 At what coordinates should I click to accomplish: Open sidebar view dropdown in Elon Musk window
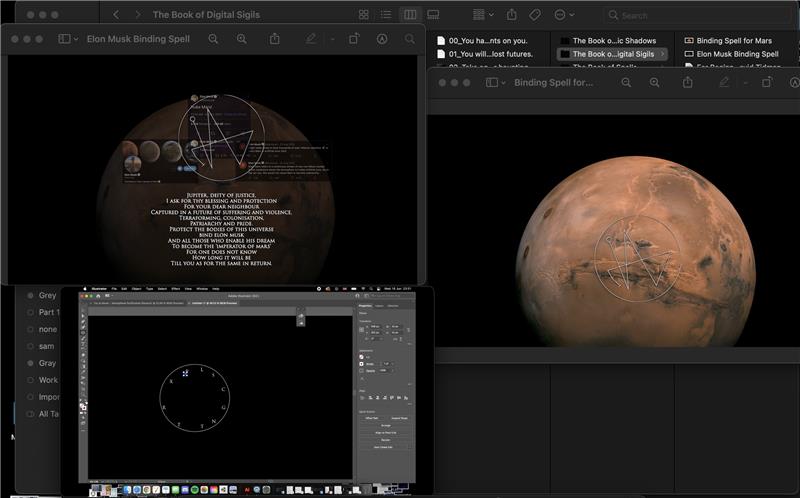69,39
